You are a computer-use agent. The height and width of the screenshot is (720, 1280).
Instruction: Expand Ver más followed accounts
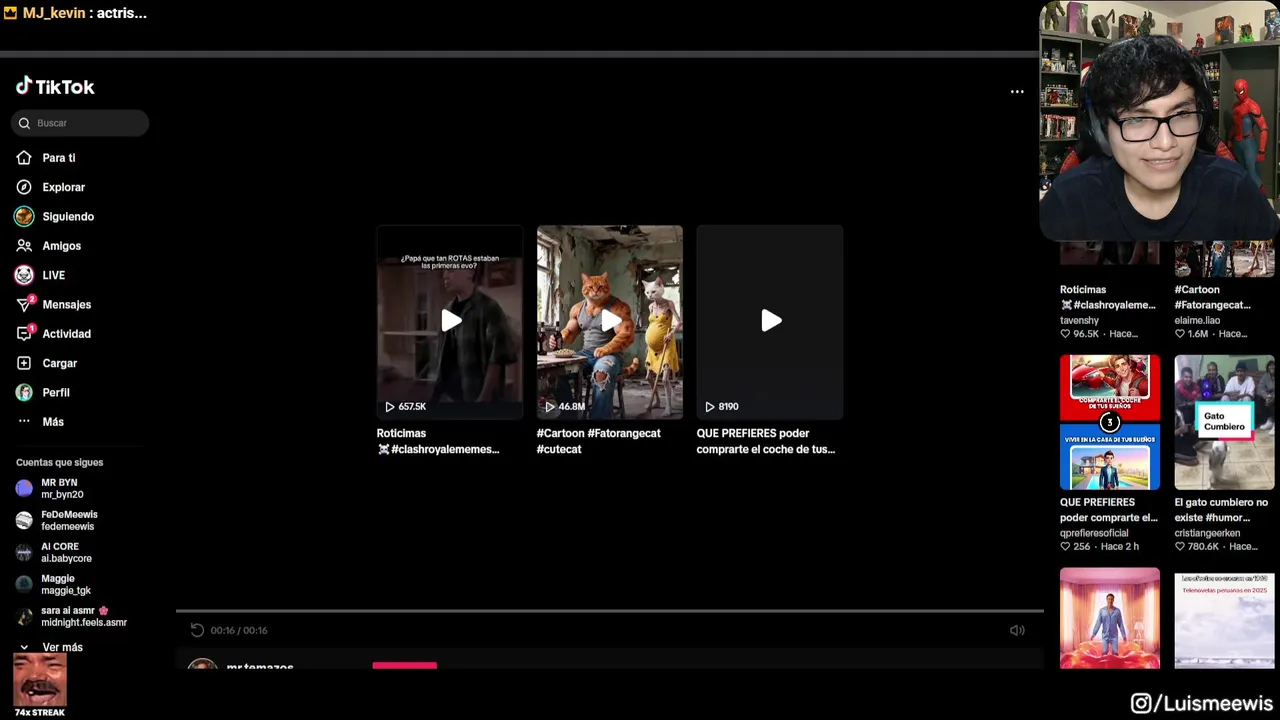(62, 647)
